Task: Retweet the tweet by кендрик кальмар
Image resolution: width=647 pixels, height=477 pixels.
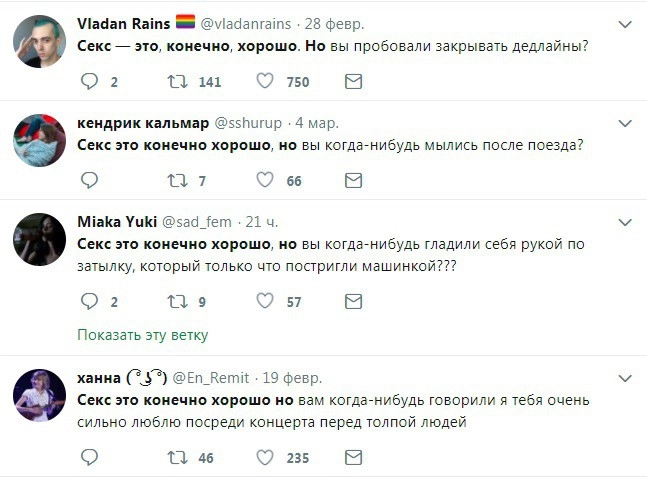Action: point(177,180)
